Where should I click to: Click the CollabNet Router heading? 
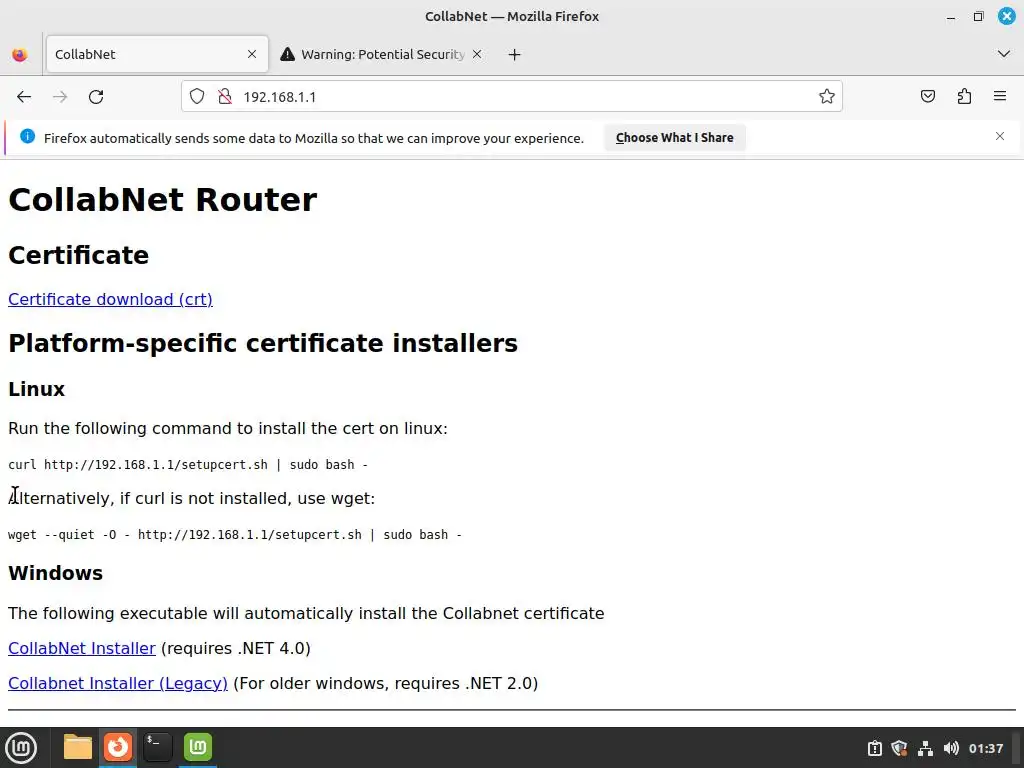click(163, 199)
